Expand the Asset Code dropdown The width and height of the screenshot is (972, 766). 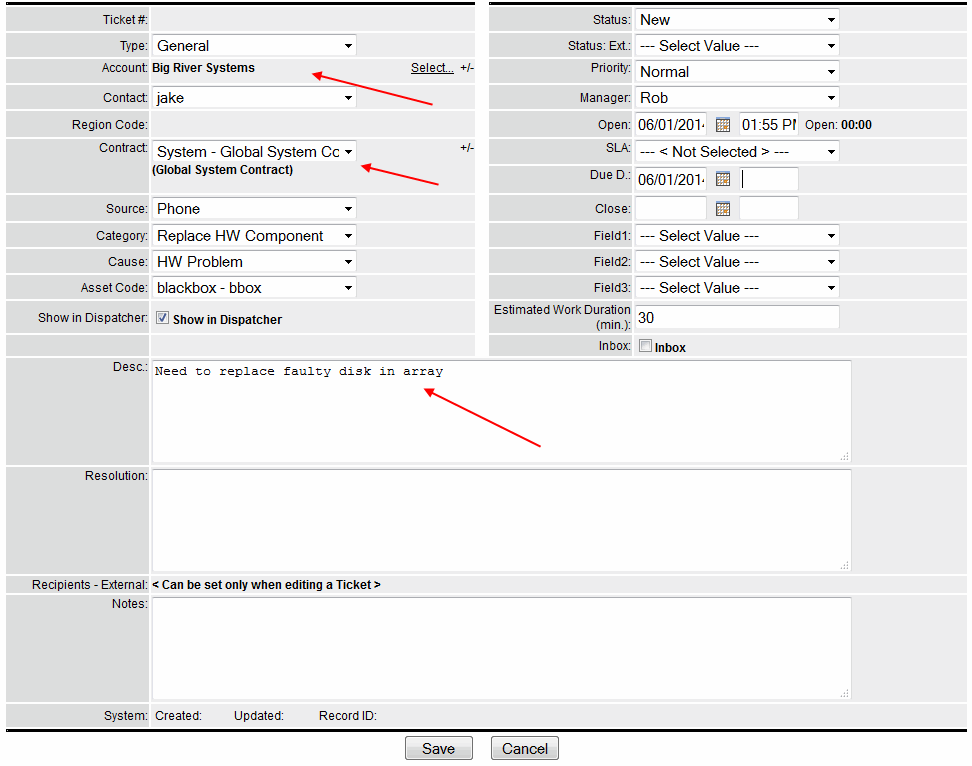point(254,288)
